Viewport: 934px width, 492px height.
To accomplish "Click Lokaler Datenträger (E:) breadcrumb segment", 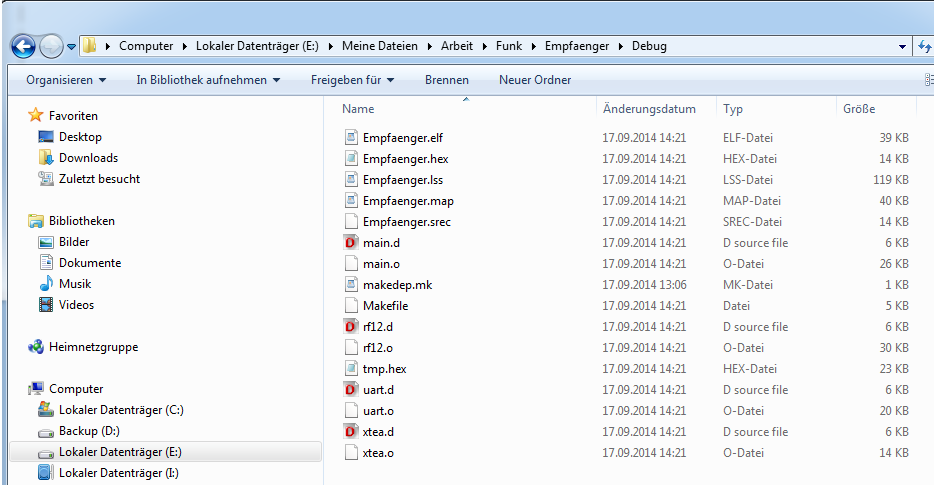I will pyautogui.click(x=257, y=46).
